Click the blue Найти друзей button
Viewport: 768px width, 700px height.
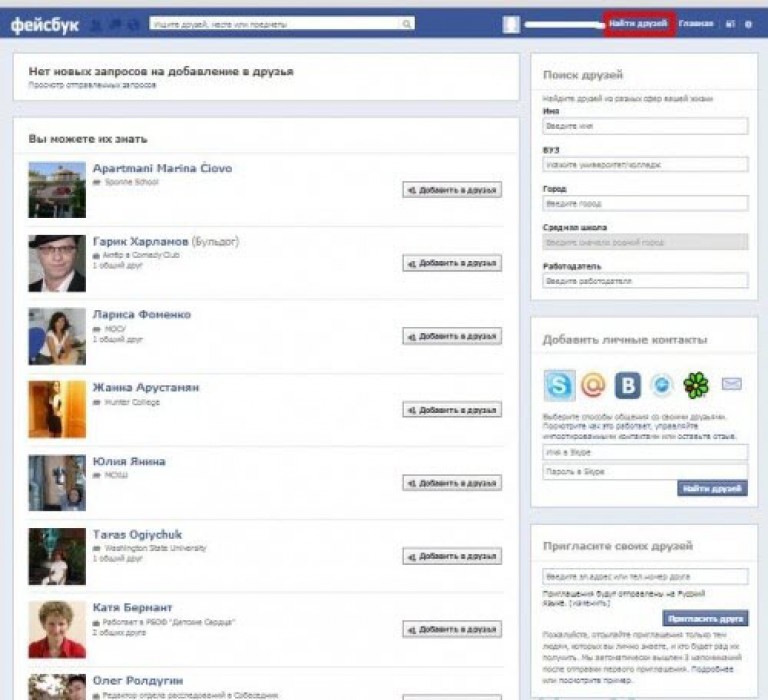coord(712,488)
